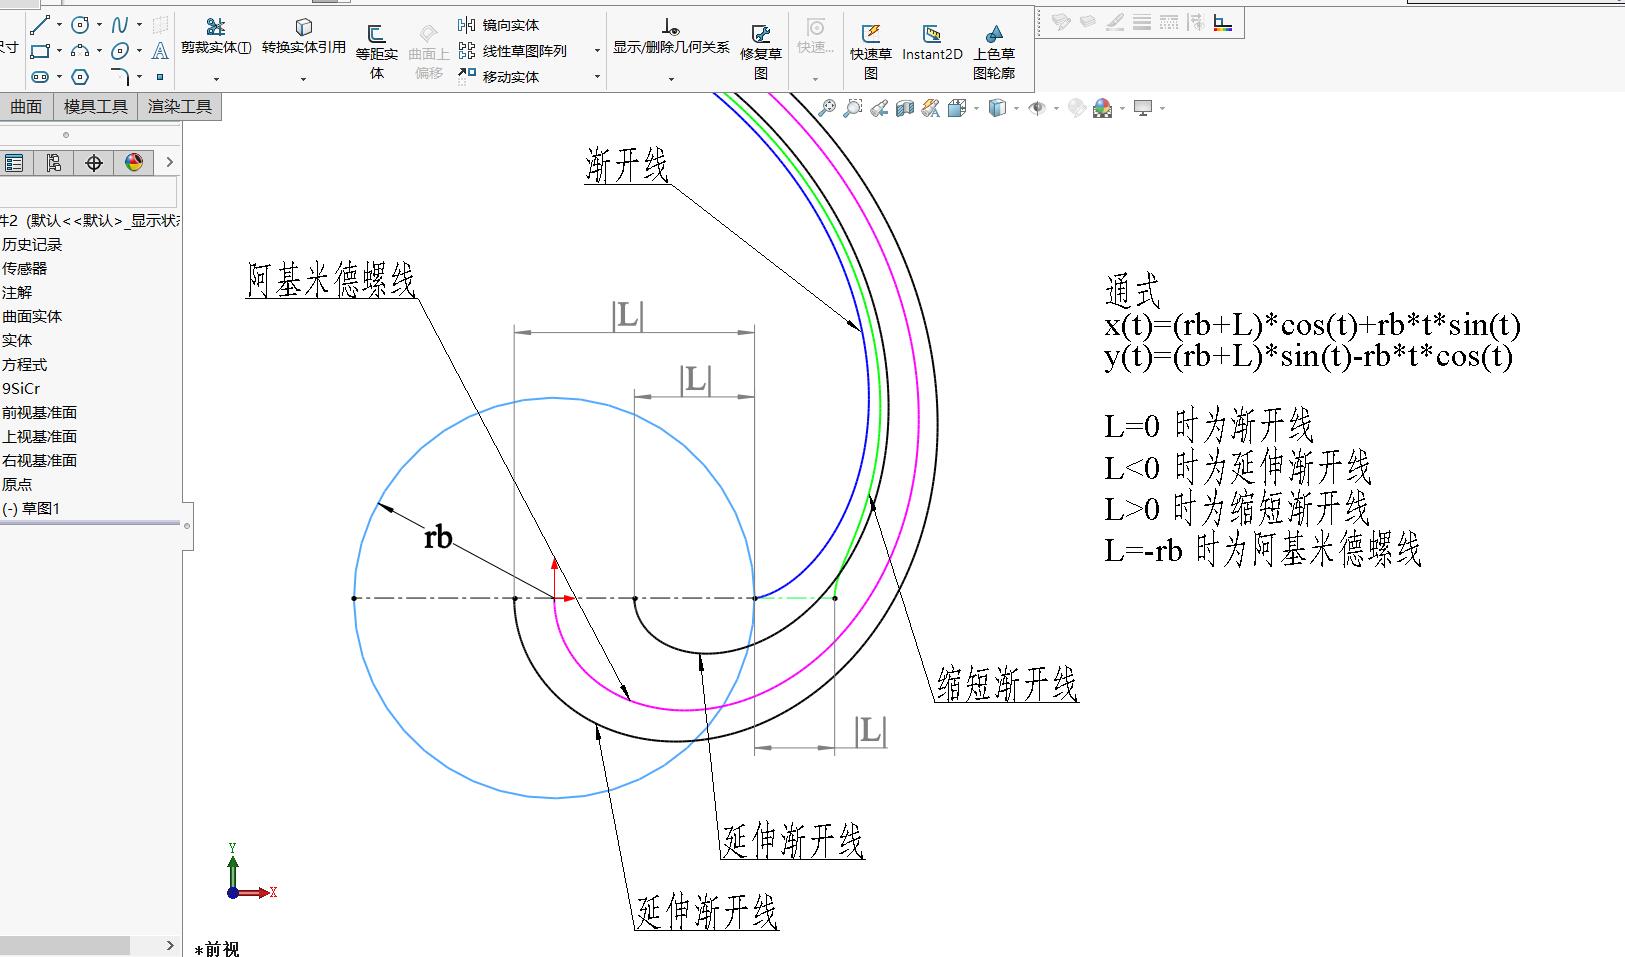This screenshot has width=1625, height=957.
Task: Select the Corner Rectangle tool
Action: point(38,51)
